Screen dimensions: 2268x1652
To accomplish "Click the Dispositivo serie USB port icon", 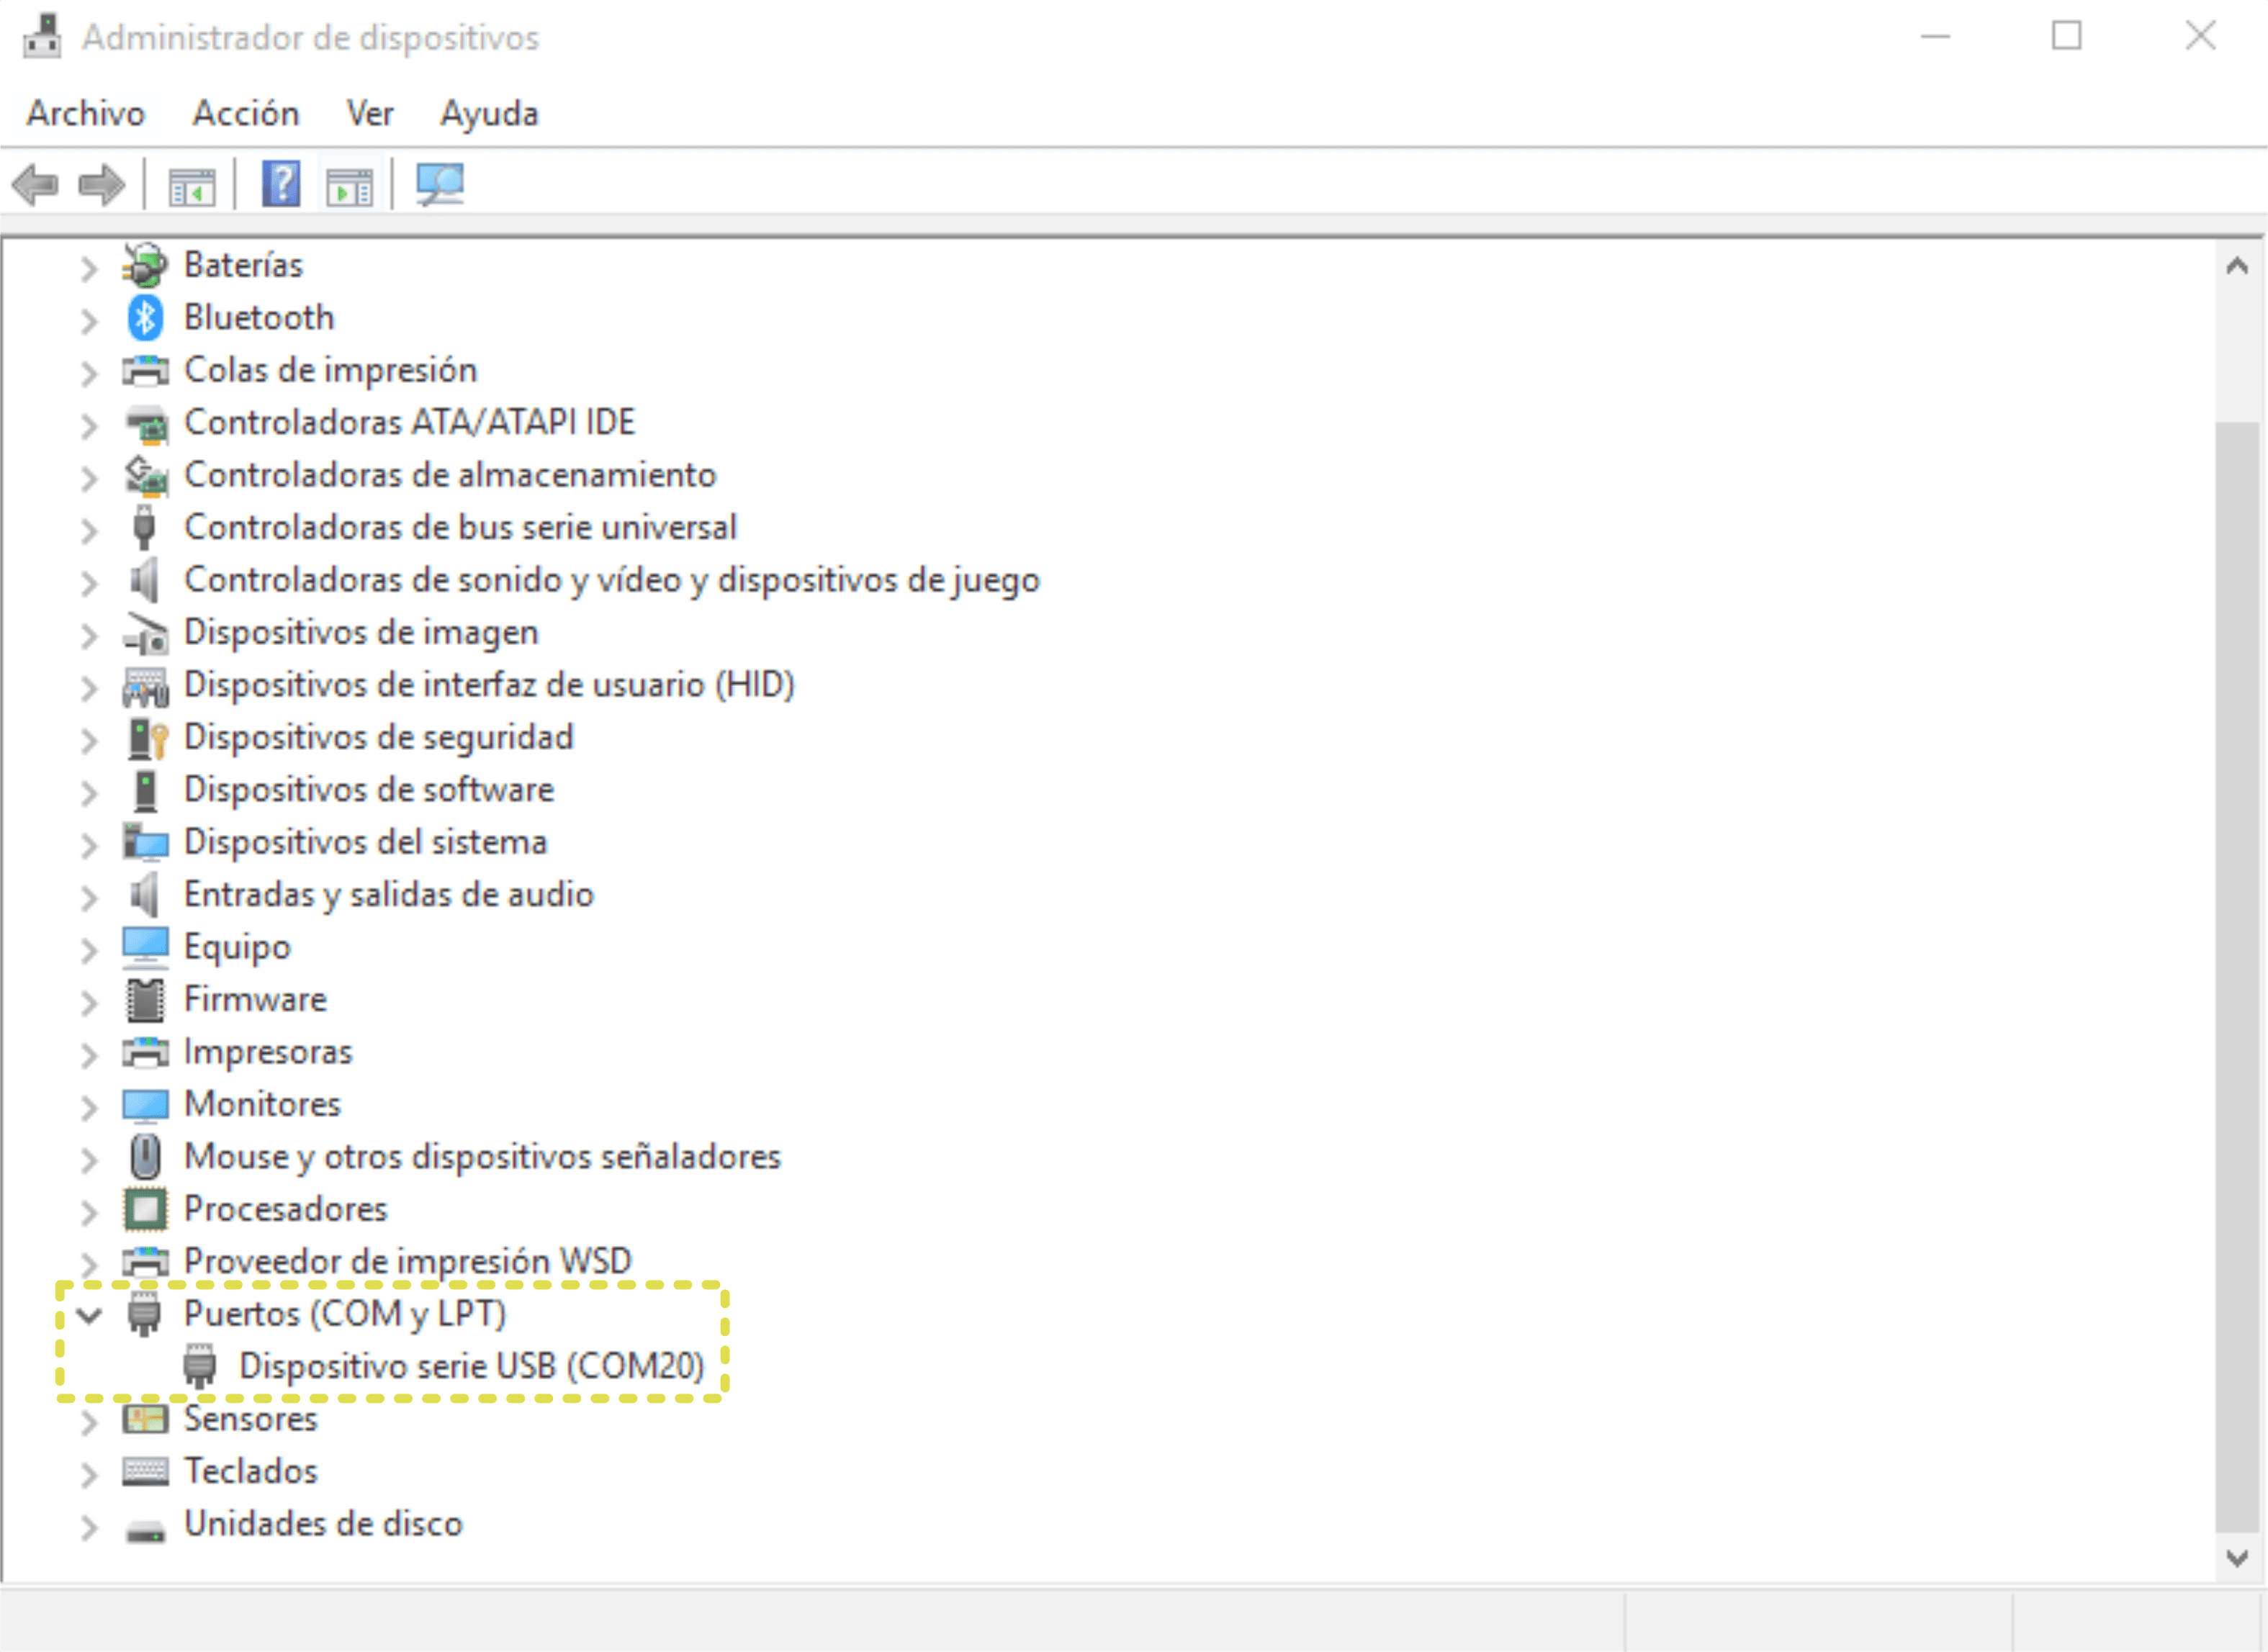I will tap(200, 1367).
